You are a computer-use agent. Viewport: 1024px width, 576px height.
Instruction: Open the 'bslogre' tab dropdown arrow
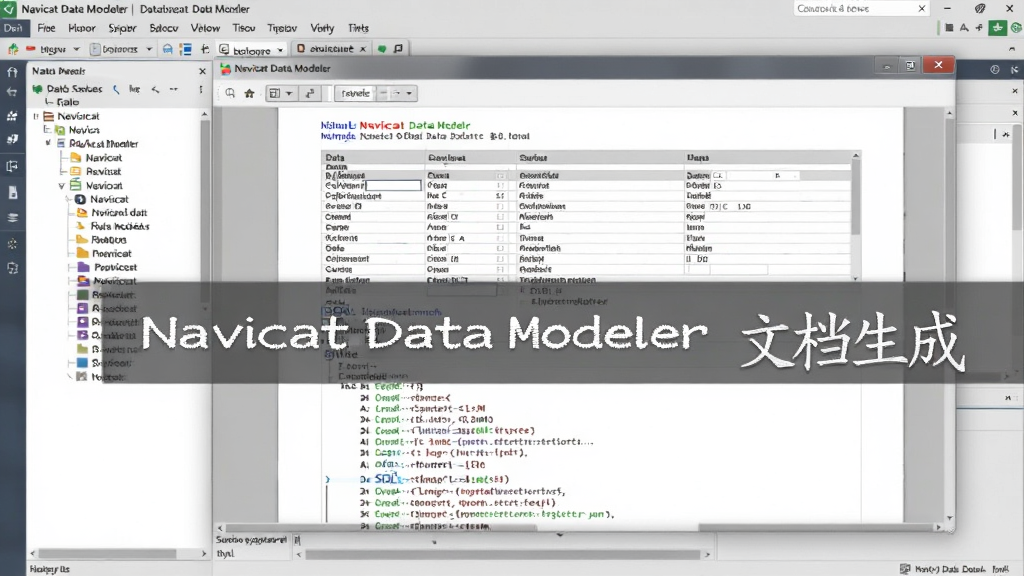coord(281,50)
